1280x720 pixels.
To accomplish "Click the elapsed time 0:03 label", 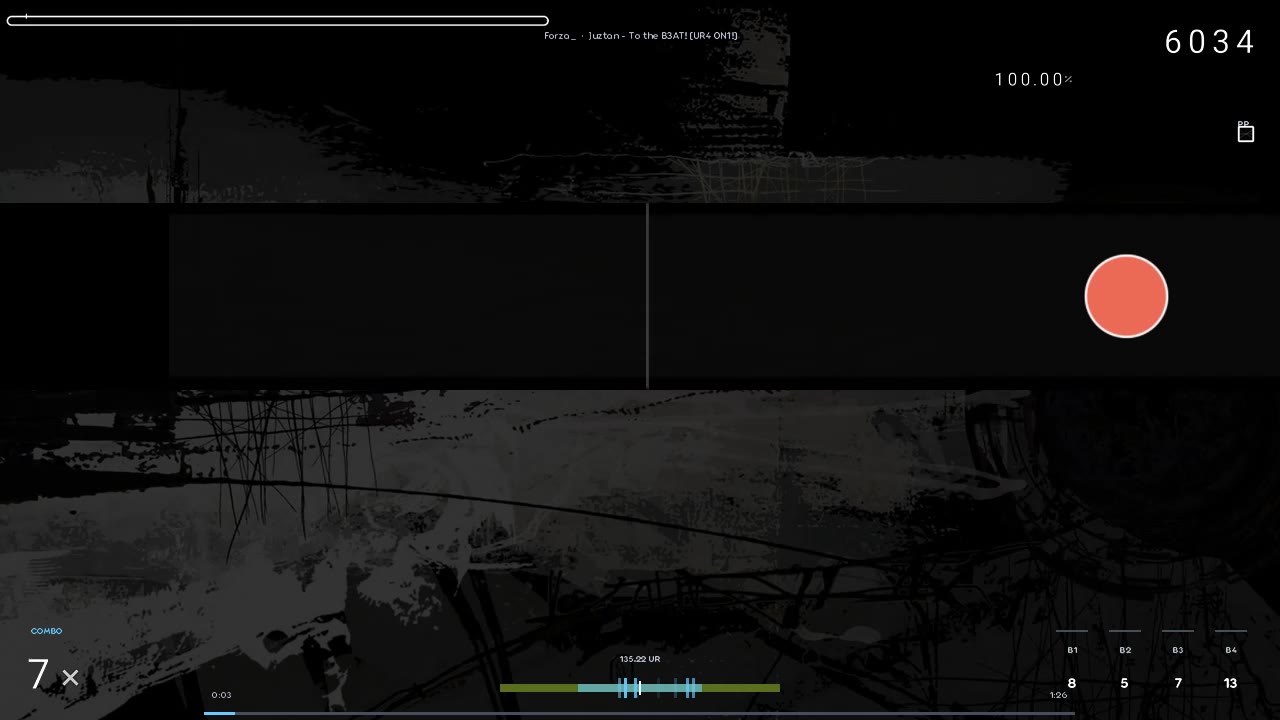I will coord(221,695).
